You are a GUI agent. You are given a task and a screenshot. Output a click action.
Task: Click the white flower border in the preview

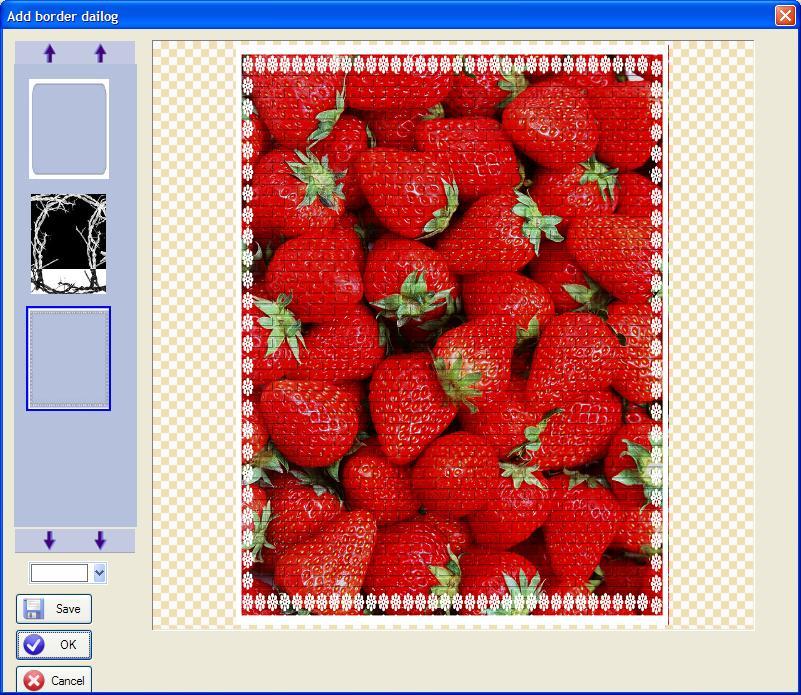pyautogui.click(x=450, y=63)
